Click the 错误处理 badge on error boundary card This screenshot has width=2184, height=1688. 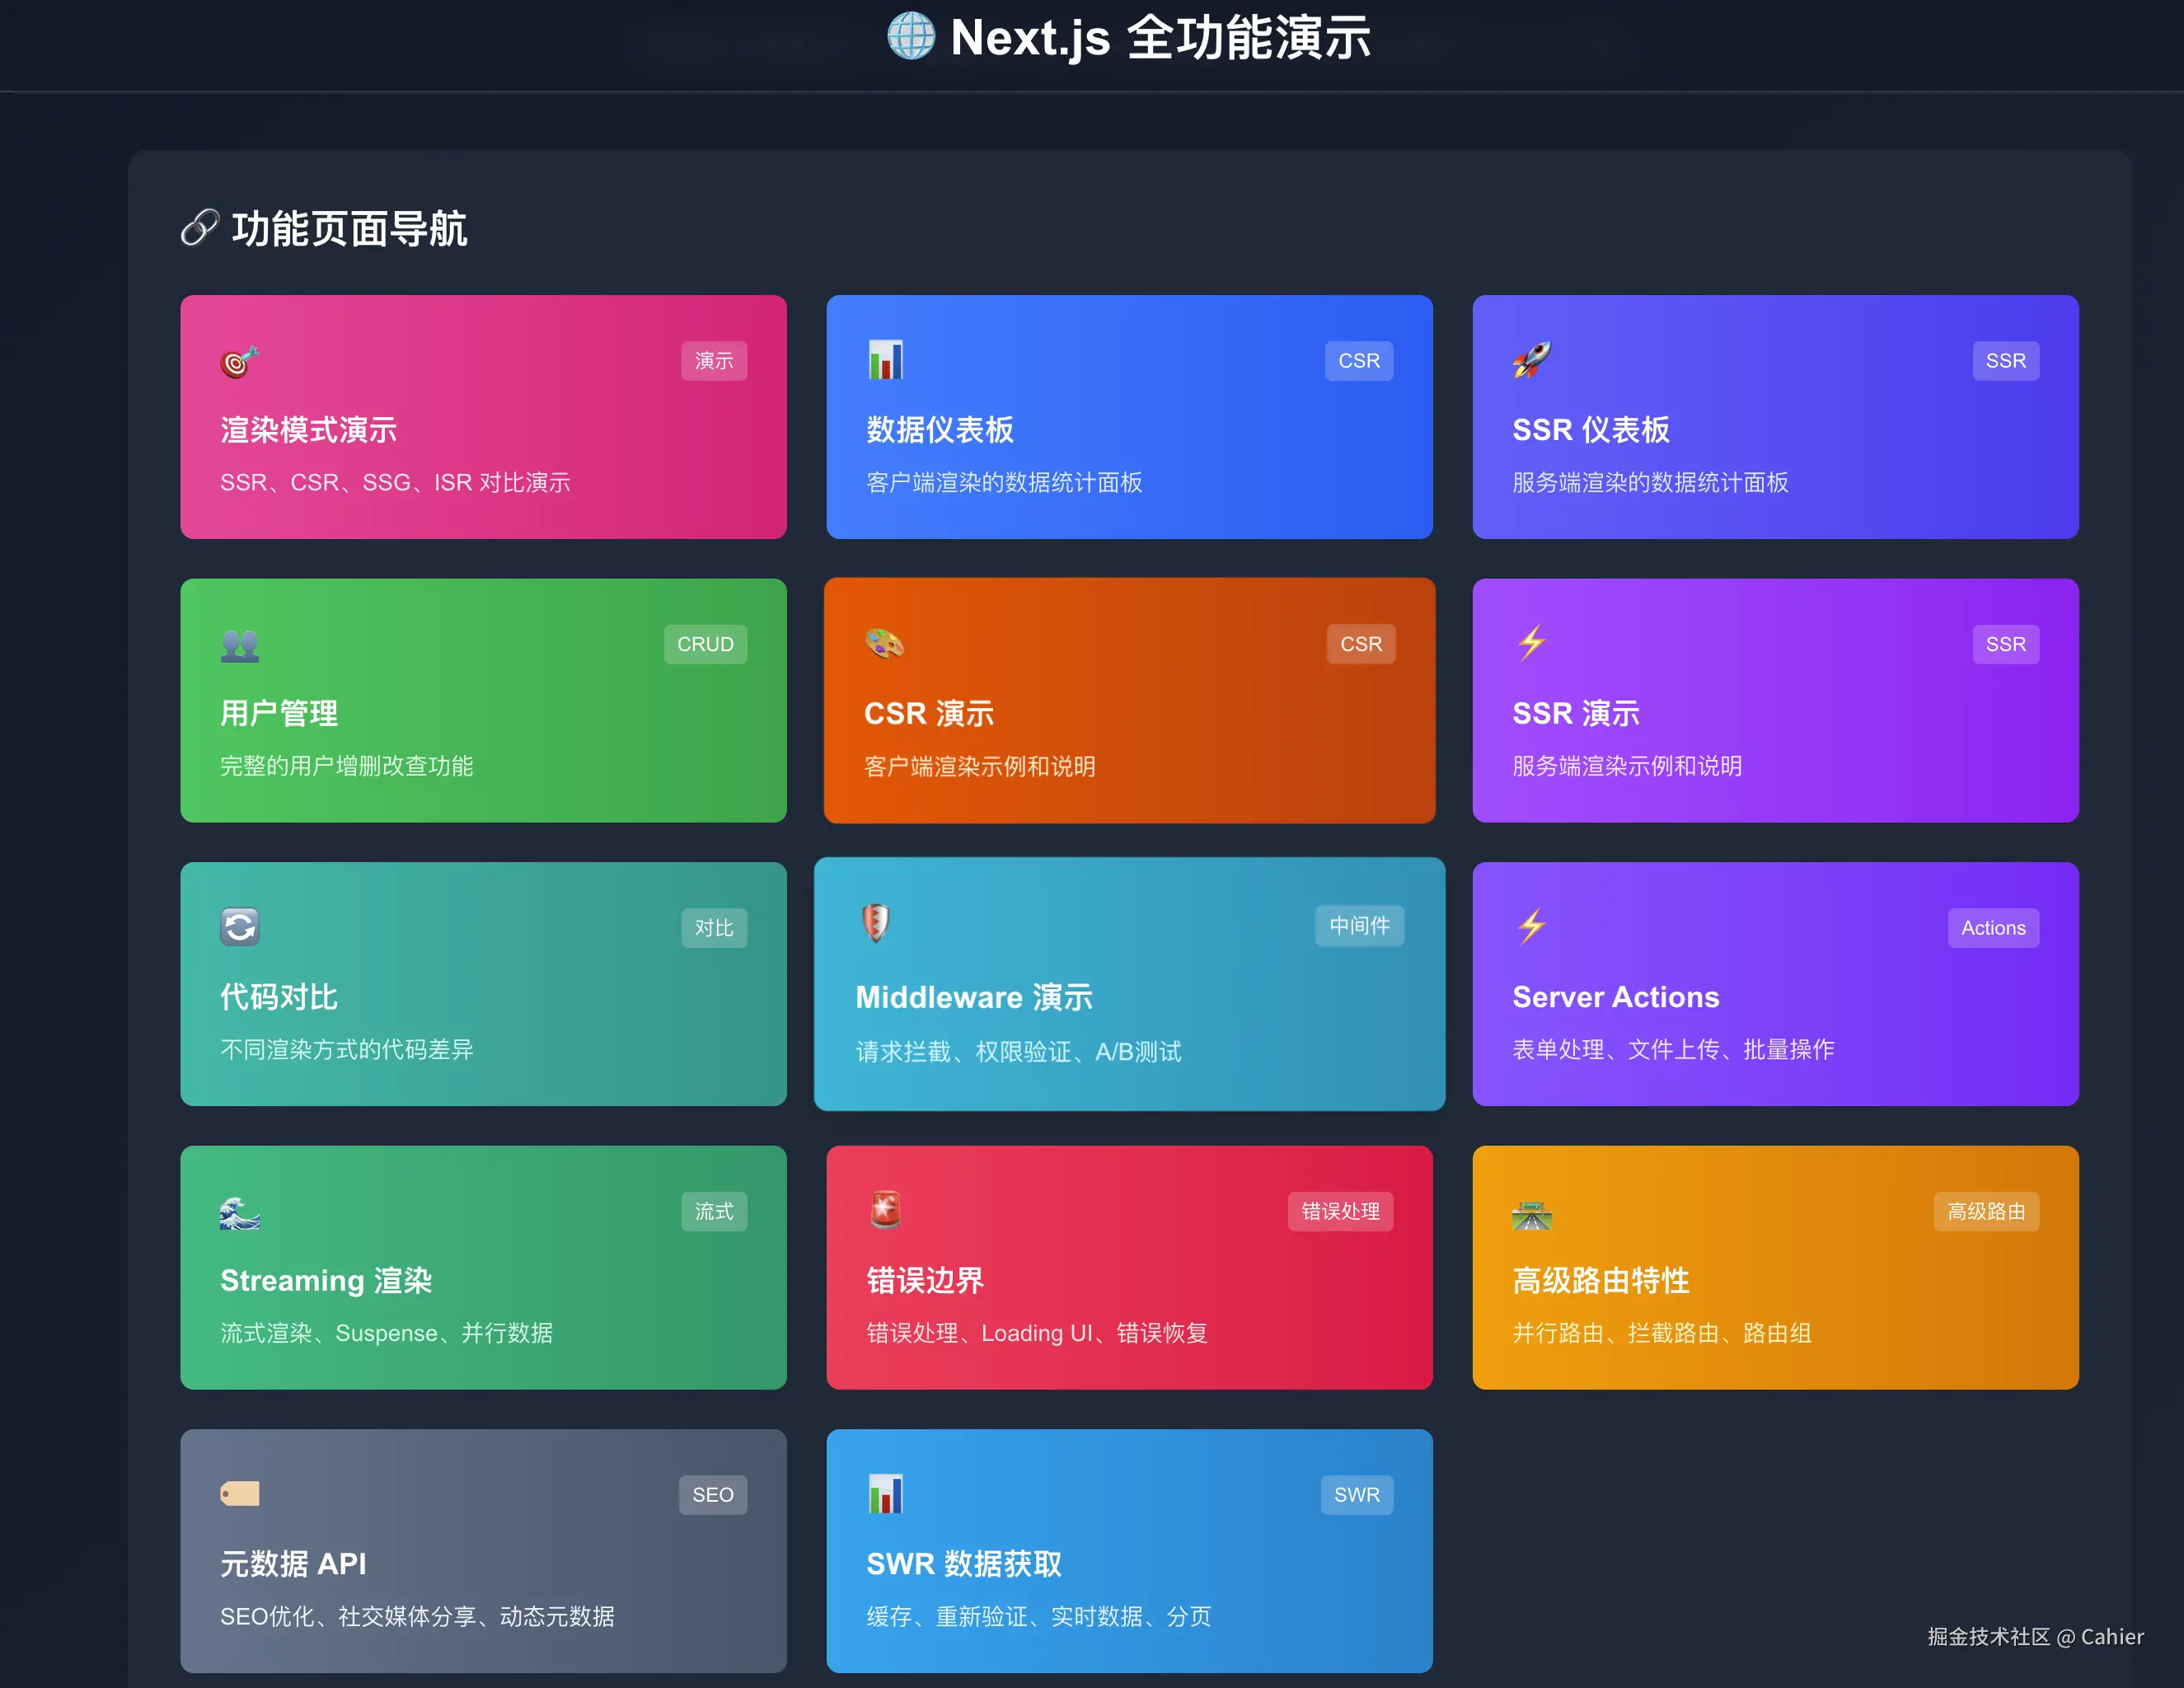pos(1340,1211)
